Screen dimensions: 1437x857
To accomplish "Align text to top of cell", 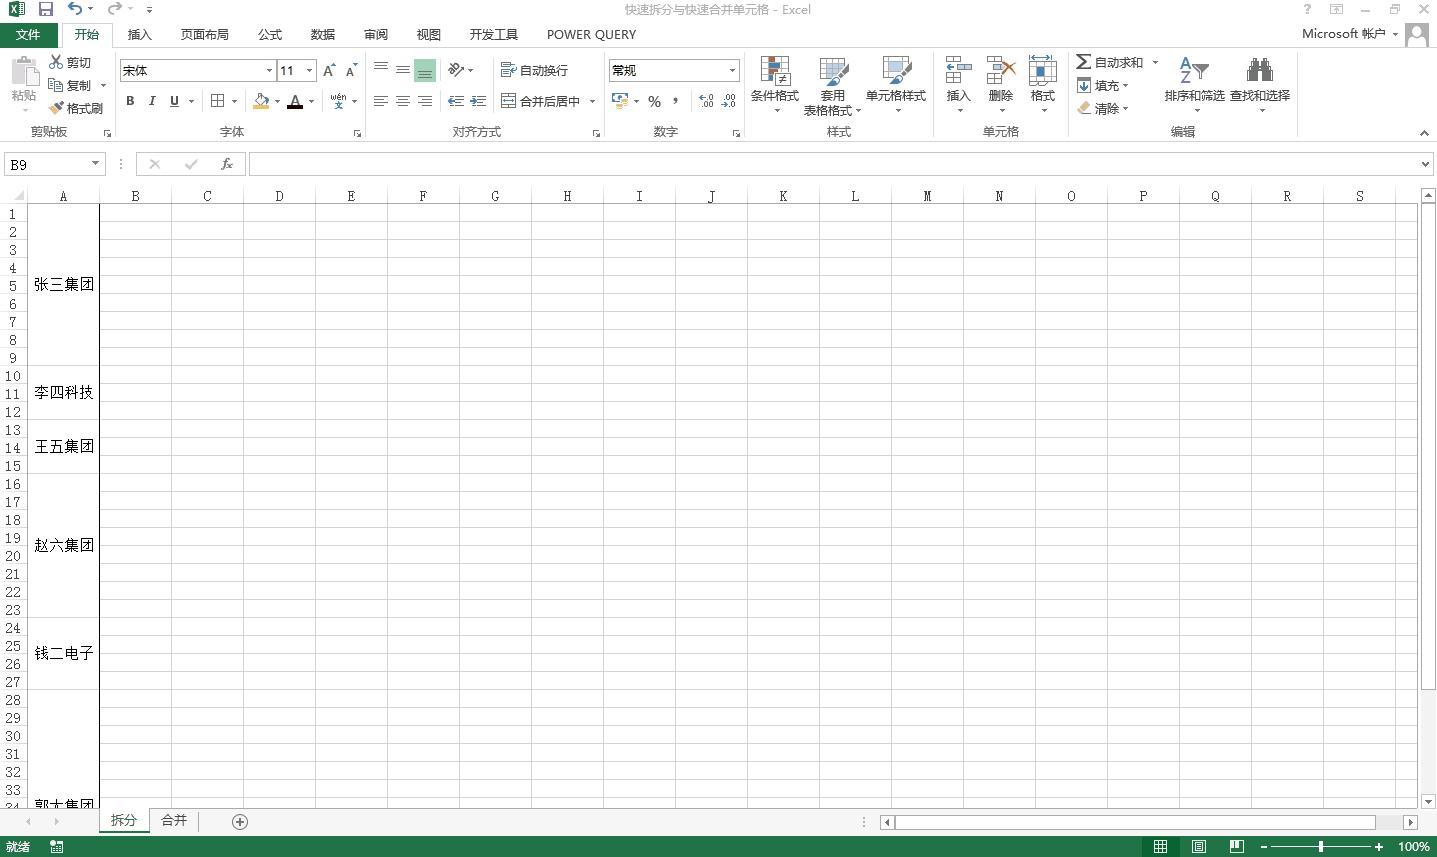I will point(381,70).
